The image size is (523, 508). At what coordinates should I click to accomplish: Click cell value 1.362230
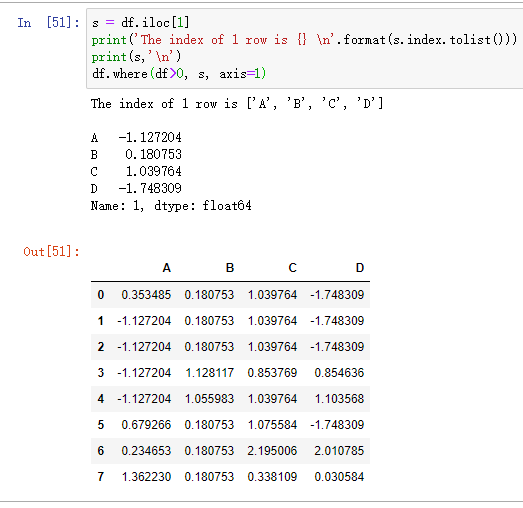tap(146, 477)
